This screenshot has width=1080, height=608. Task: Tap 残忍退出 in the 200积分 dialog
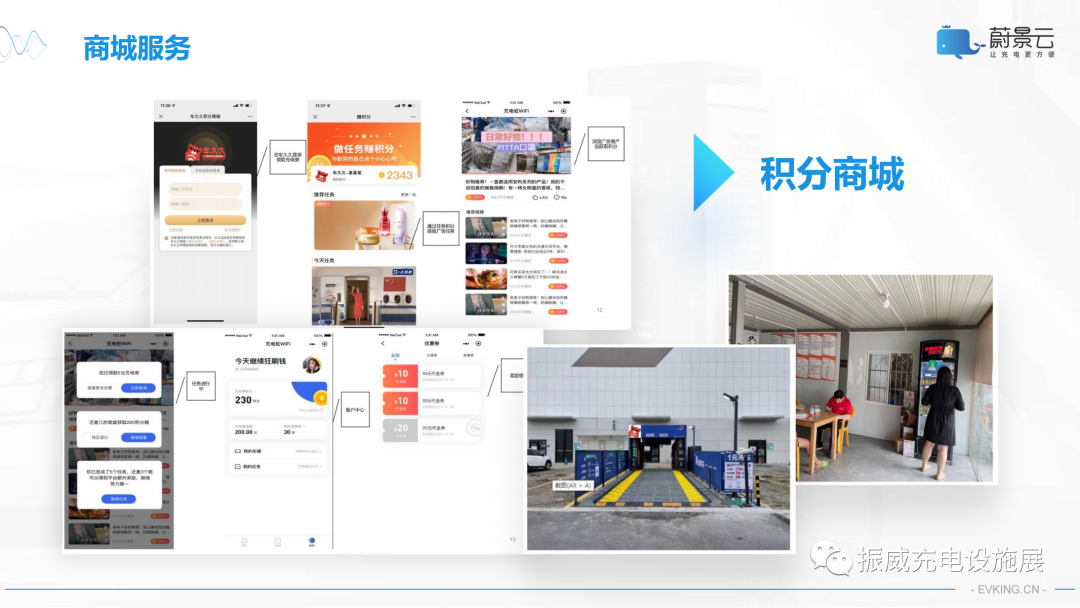[100, 437]
